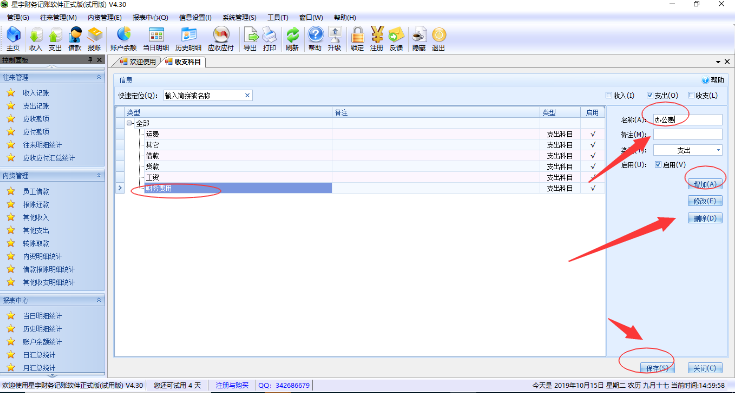Viewport: 736px width, 393px height.
Task: Open 往来明细统计 in the sidebar
Action: (43, 145)
